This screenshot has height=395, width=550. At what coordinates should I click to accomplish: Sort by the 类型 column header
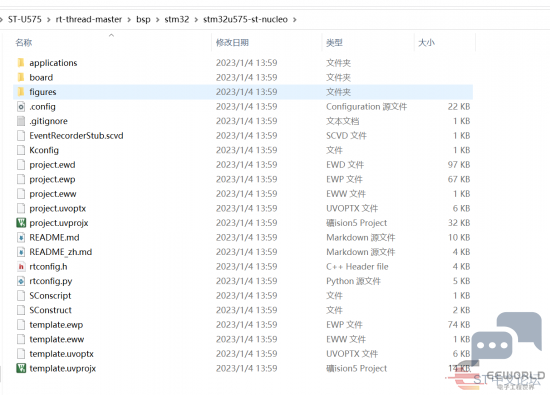click(x=334, y=43)
